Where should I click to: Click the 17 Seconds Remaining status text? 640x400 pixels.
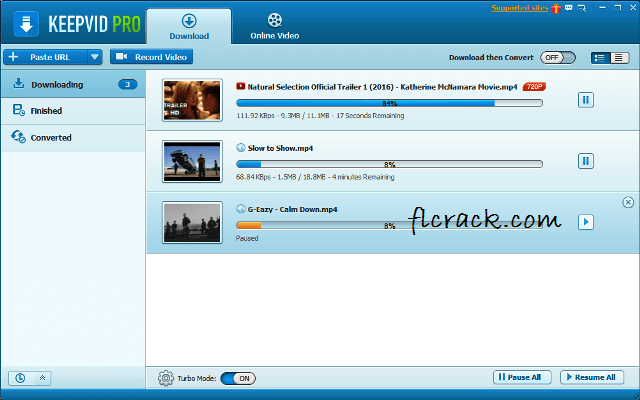point(370,116)
